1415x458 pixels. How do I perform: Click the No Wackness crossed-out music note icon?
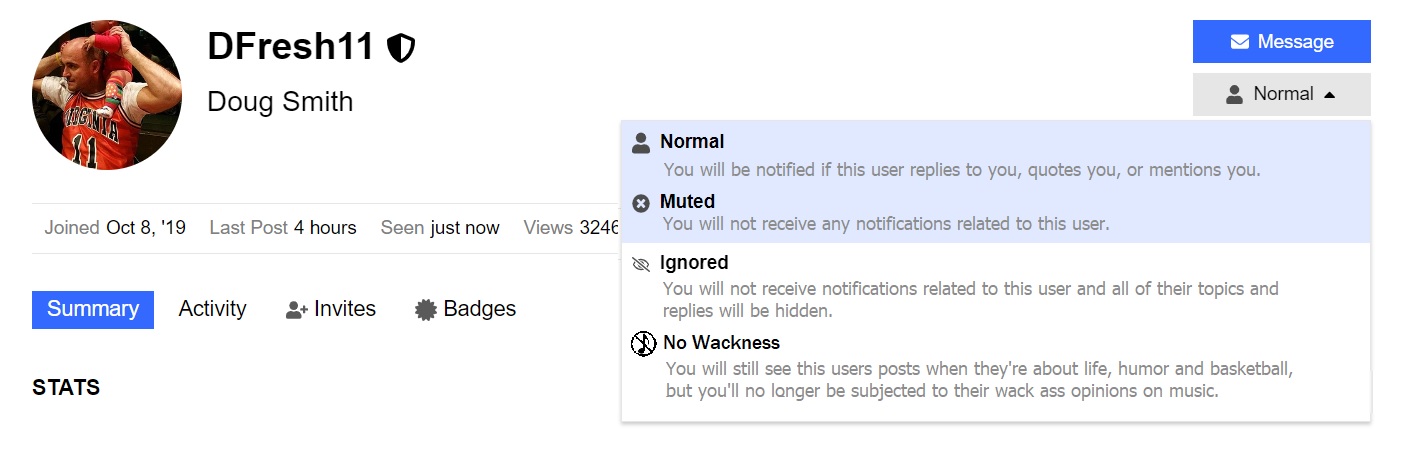coord(643,344)
